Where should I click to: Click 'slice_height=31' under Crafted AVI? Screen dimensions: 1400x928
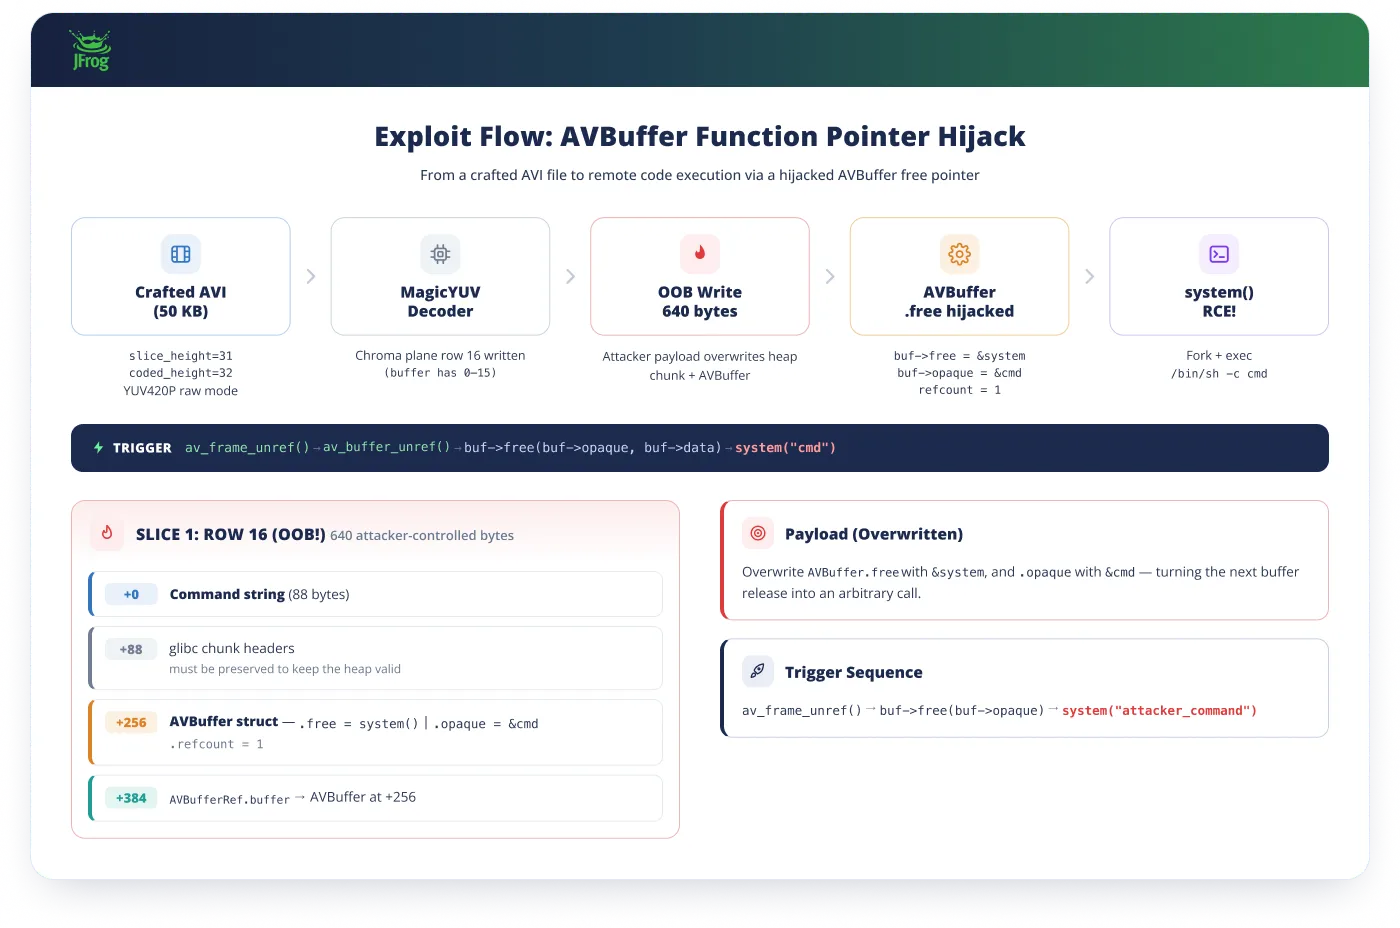click(x=181, y=356)
